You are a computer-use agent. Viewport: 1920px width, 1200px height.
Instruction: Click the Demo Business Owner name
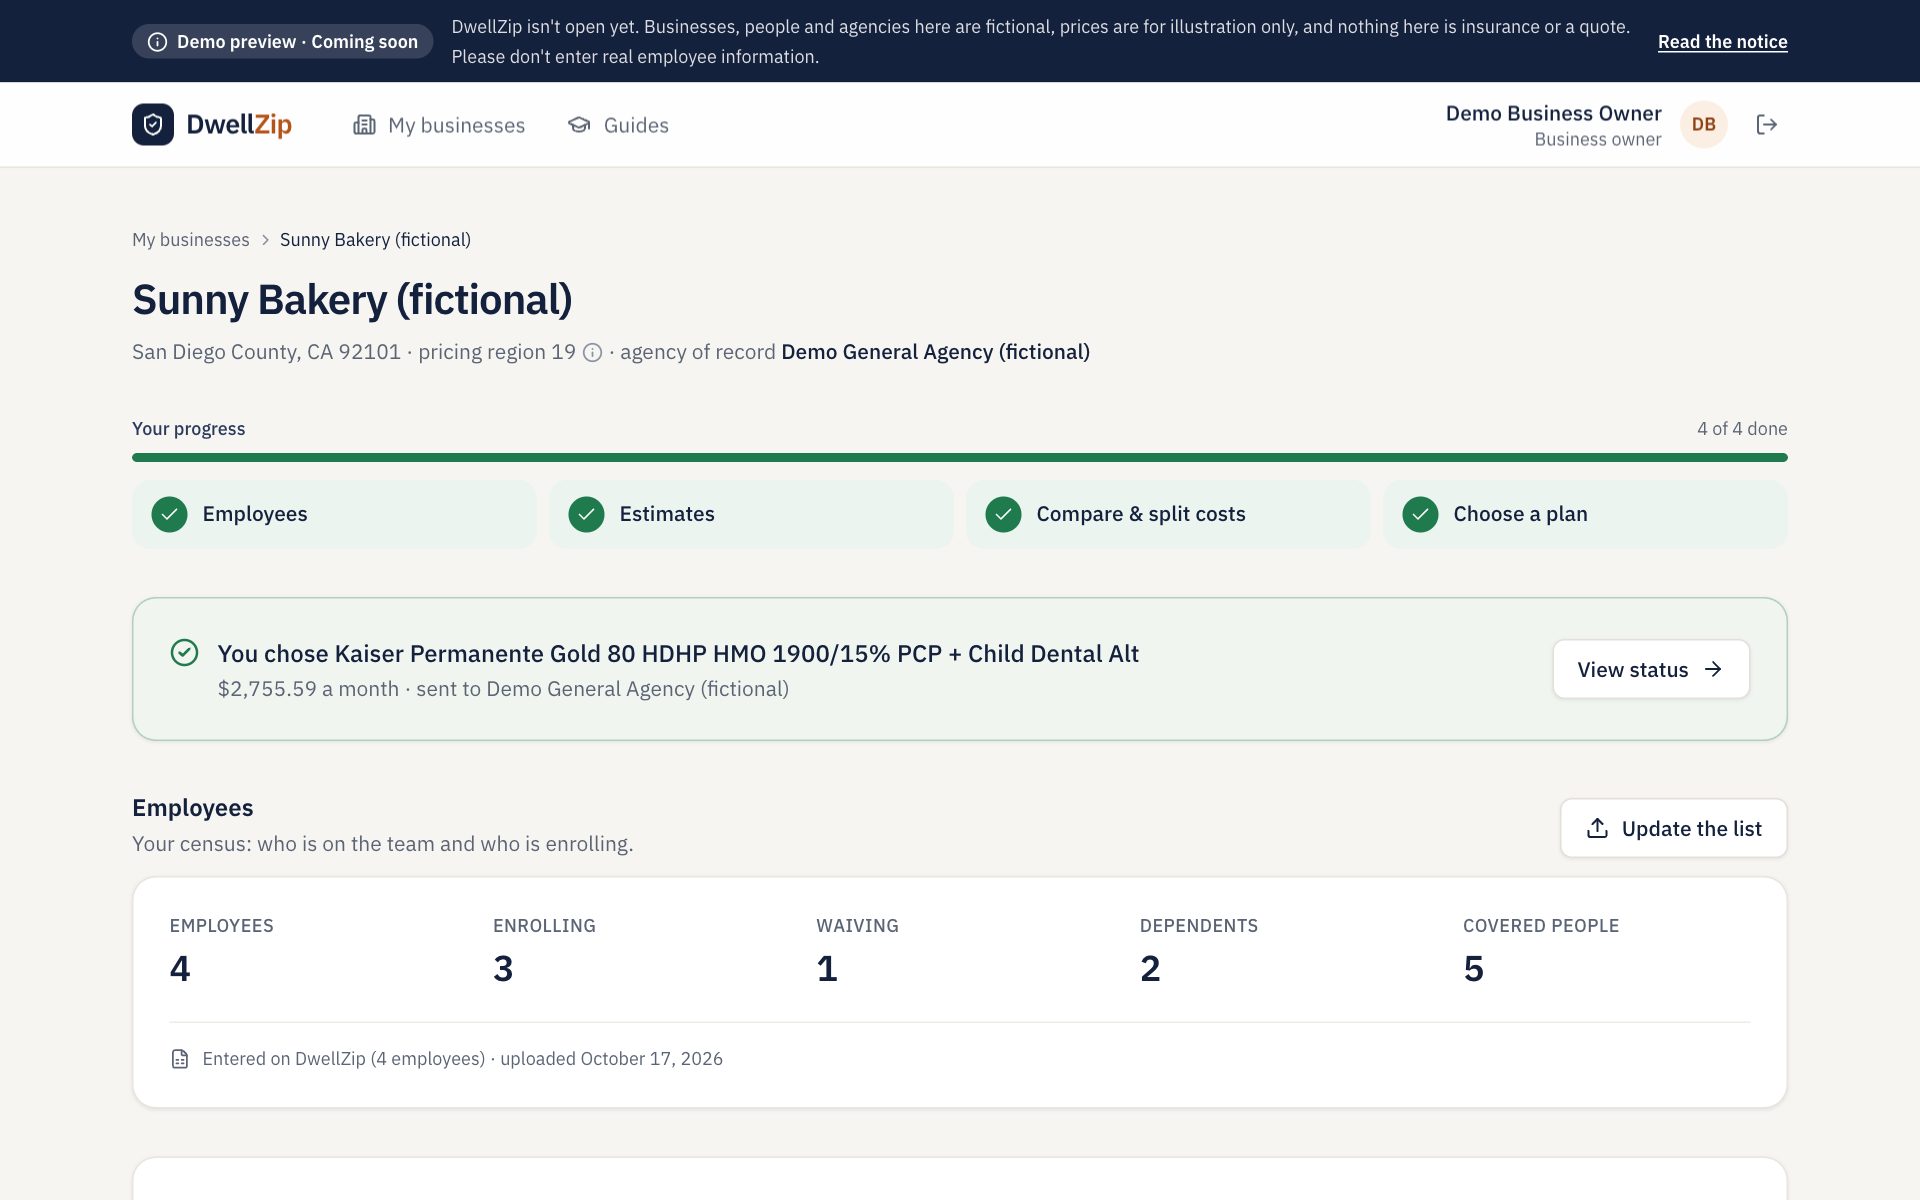(x=1553, y=113)
